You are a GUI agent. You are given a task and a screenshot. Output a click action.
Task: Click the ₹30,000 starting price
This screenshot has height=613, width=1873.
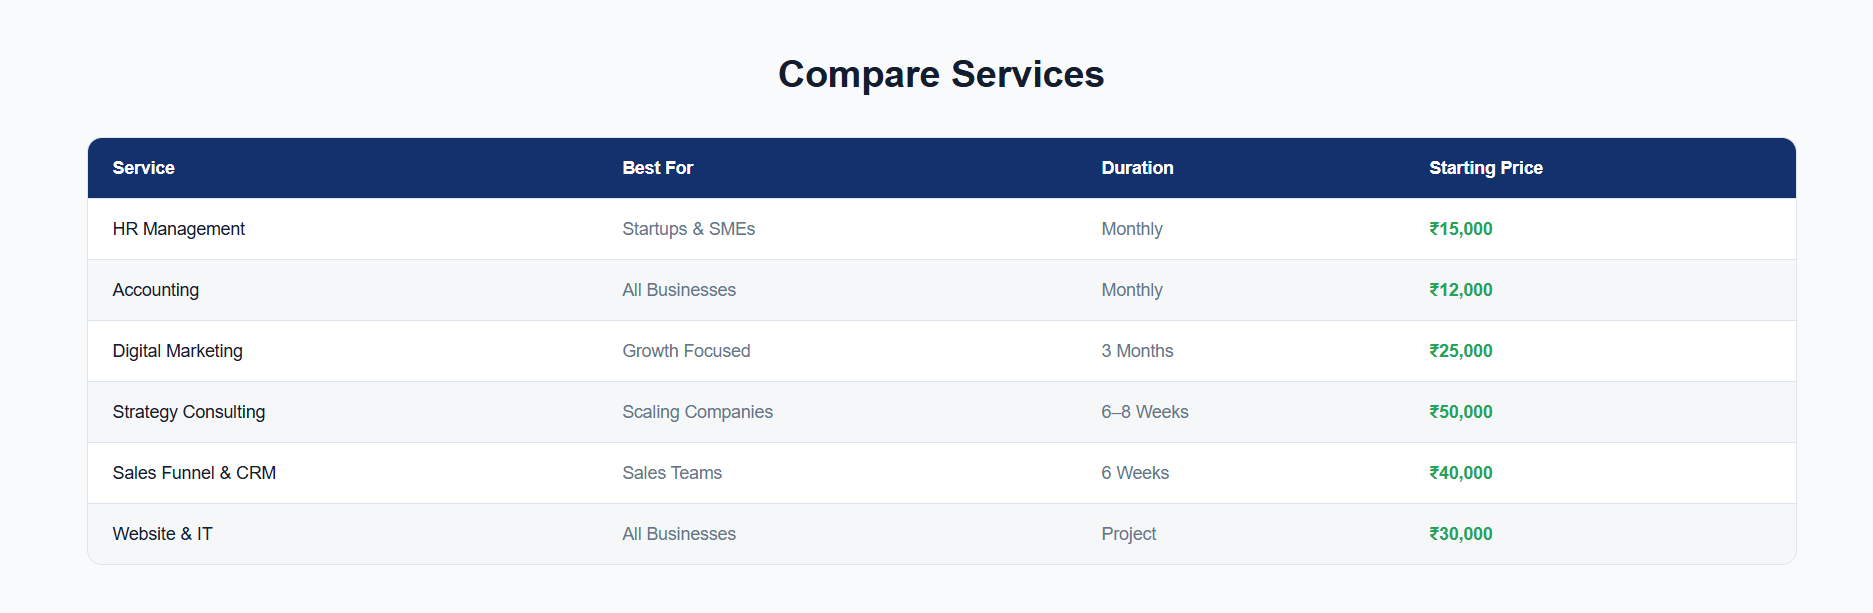(1460, 534)
